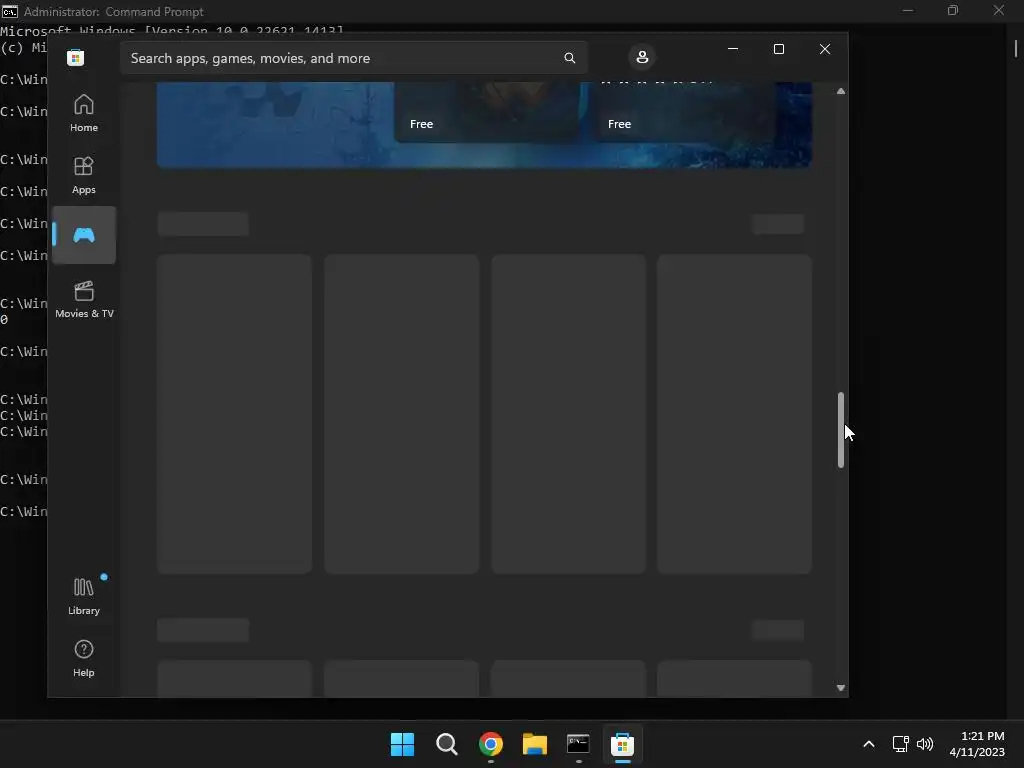Show hidden icons in the system tray
The width and height of the screenshot is (1024, 768).
coord(869,744)
